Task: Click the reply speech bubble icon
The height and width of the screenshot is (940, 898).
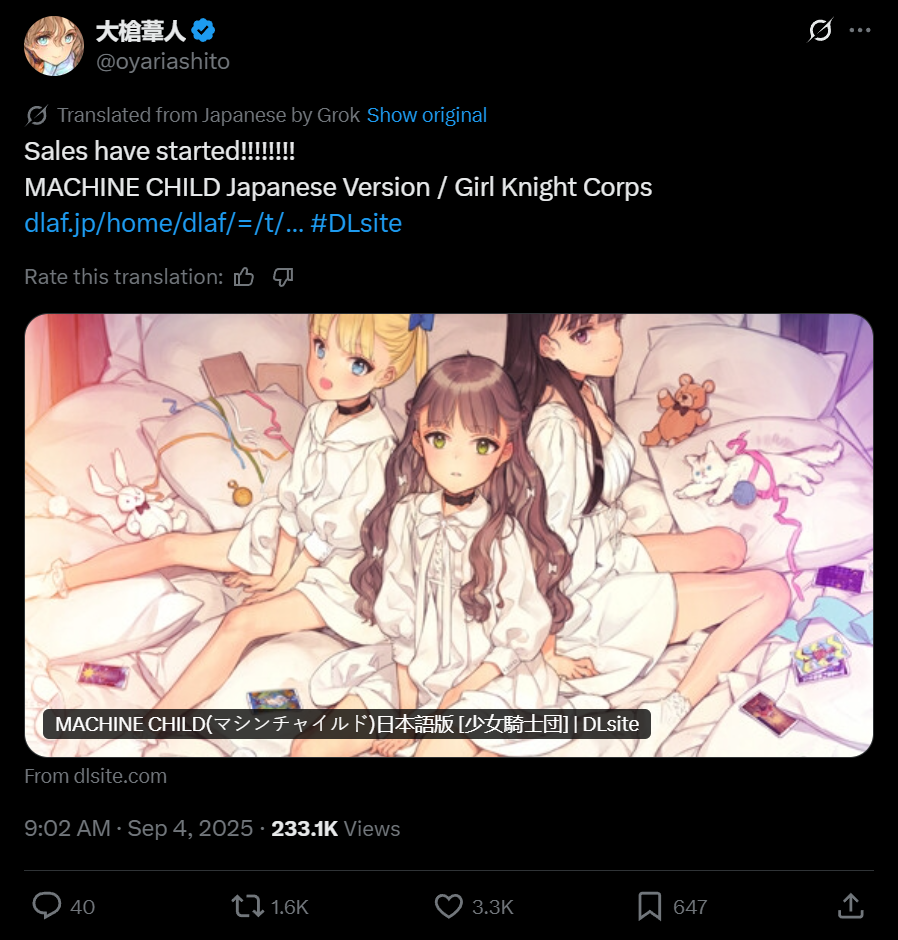Action: click(x=47, y=906)
